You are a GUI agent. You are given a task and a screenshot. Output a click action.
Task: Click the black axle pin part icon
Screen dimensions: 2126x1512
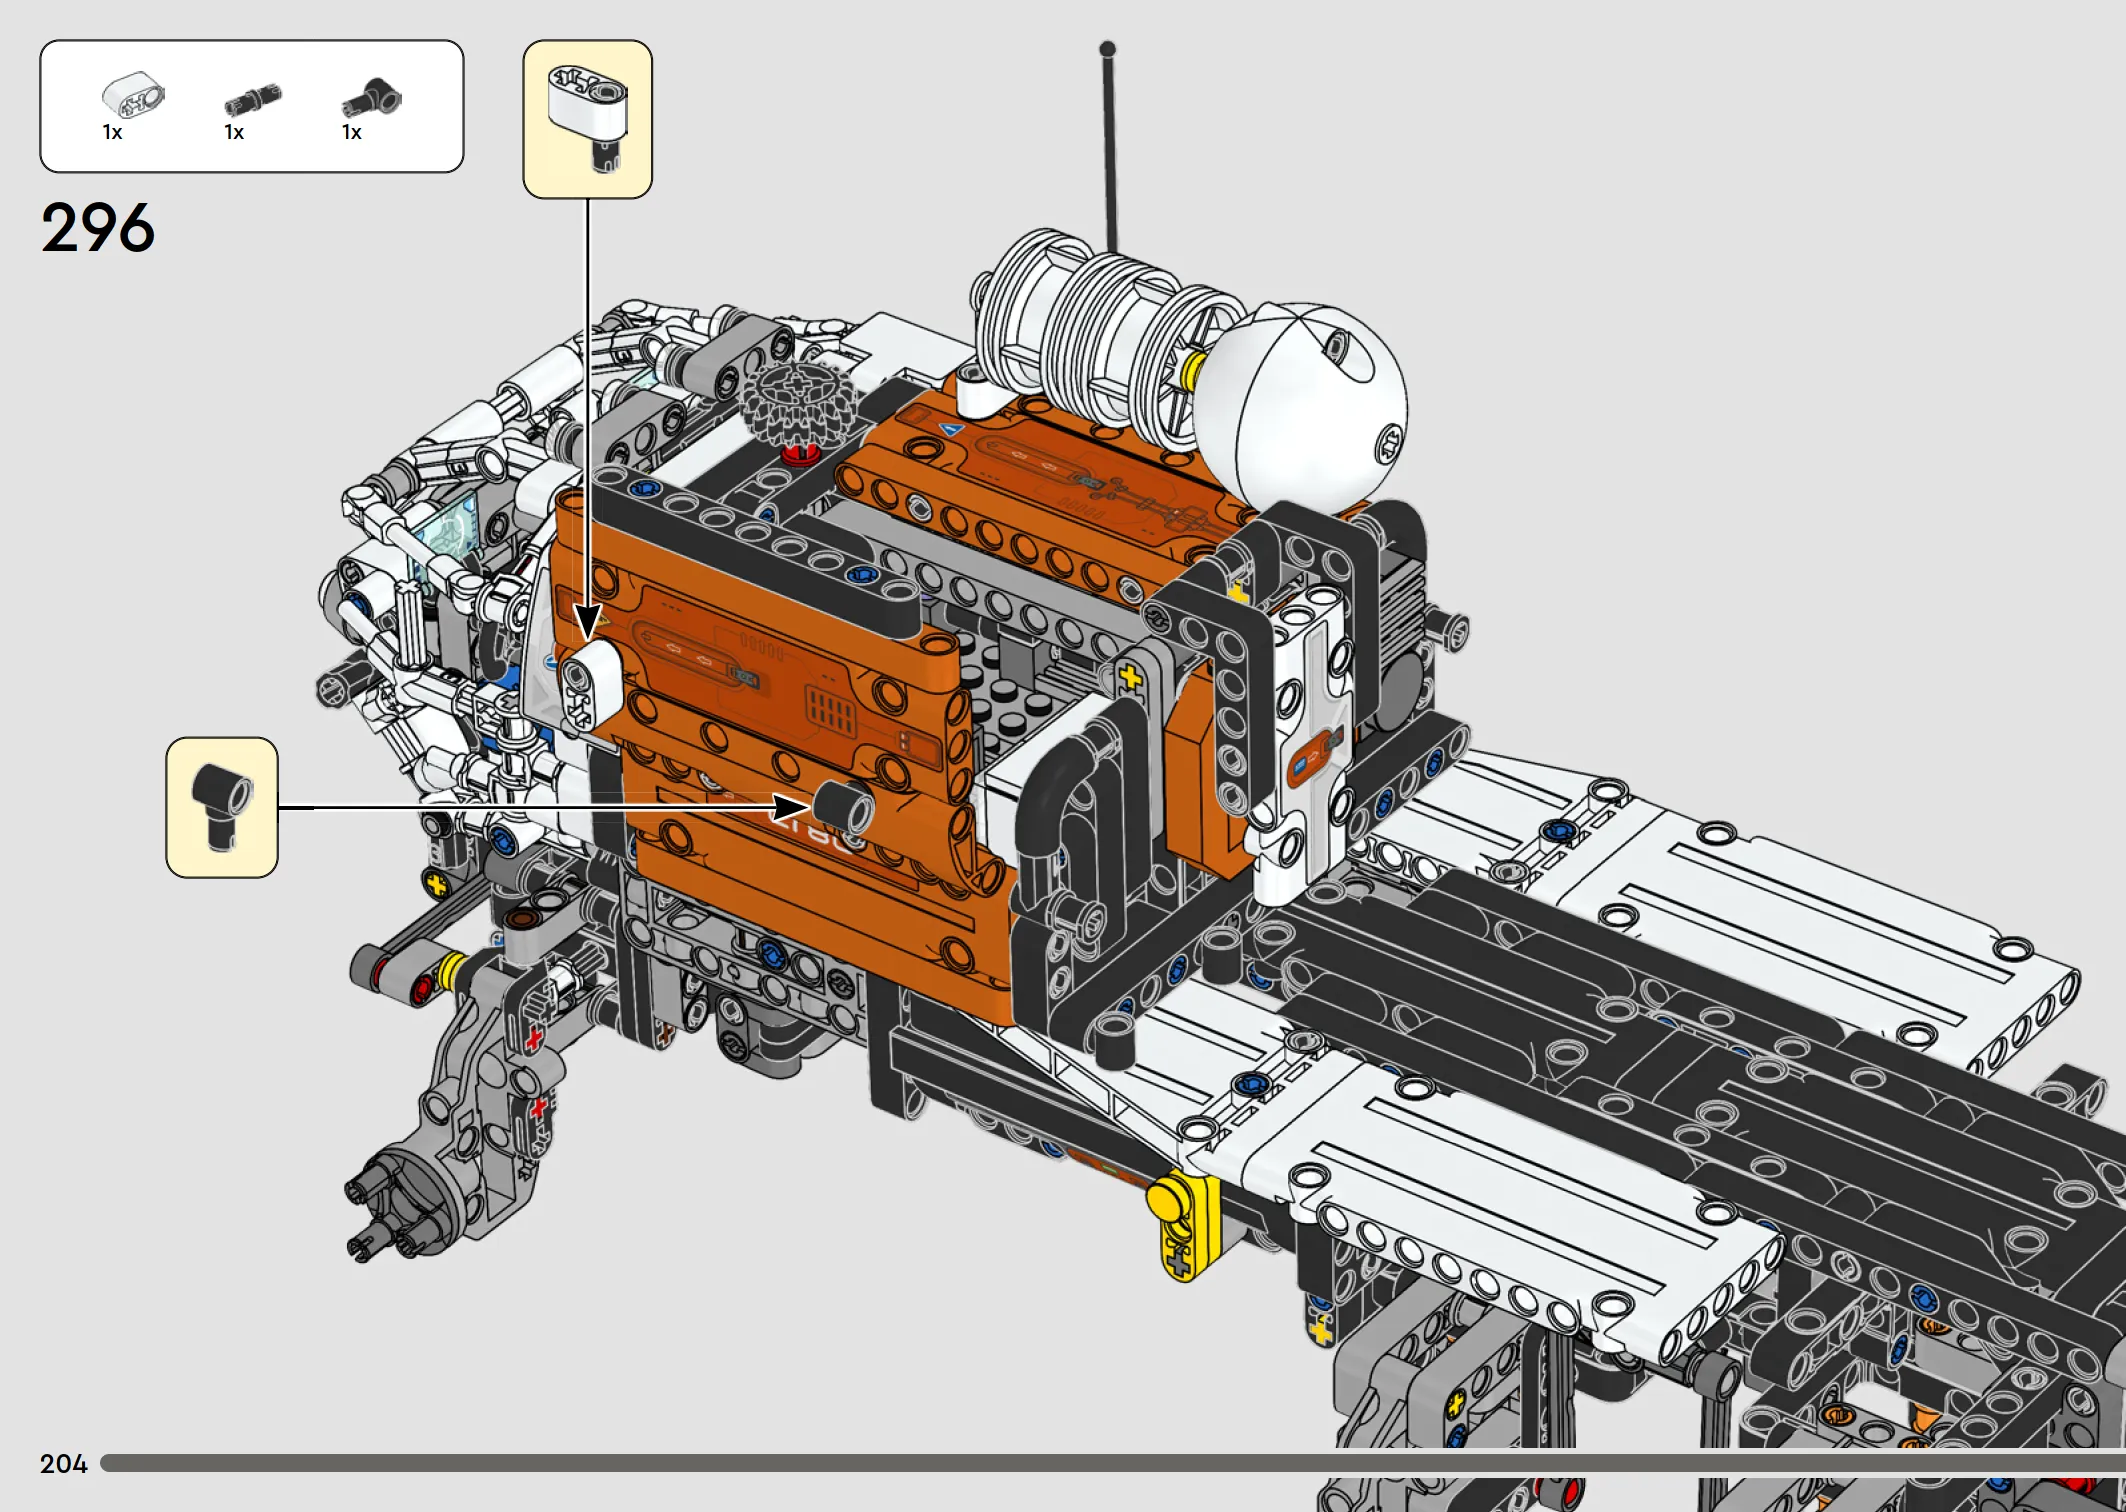coord(252,100)
